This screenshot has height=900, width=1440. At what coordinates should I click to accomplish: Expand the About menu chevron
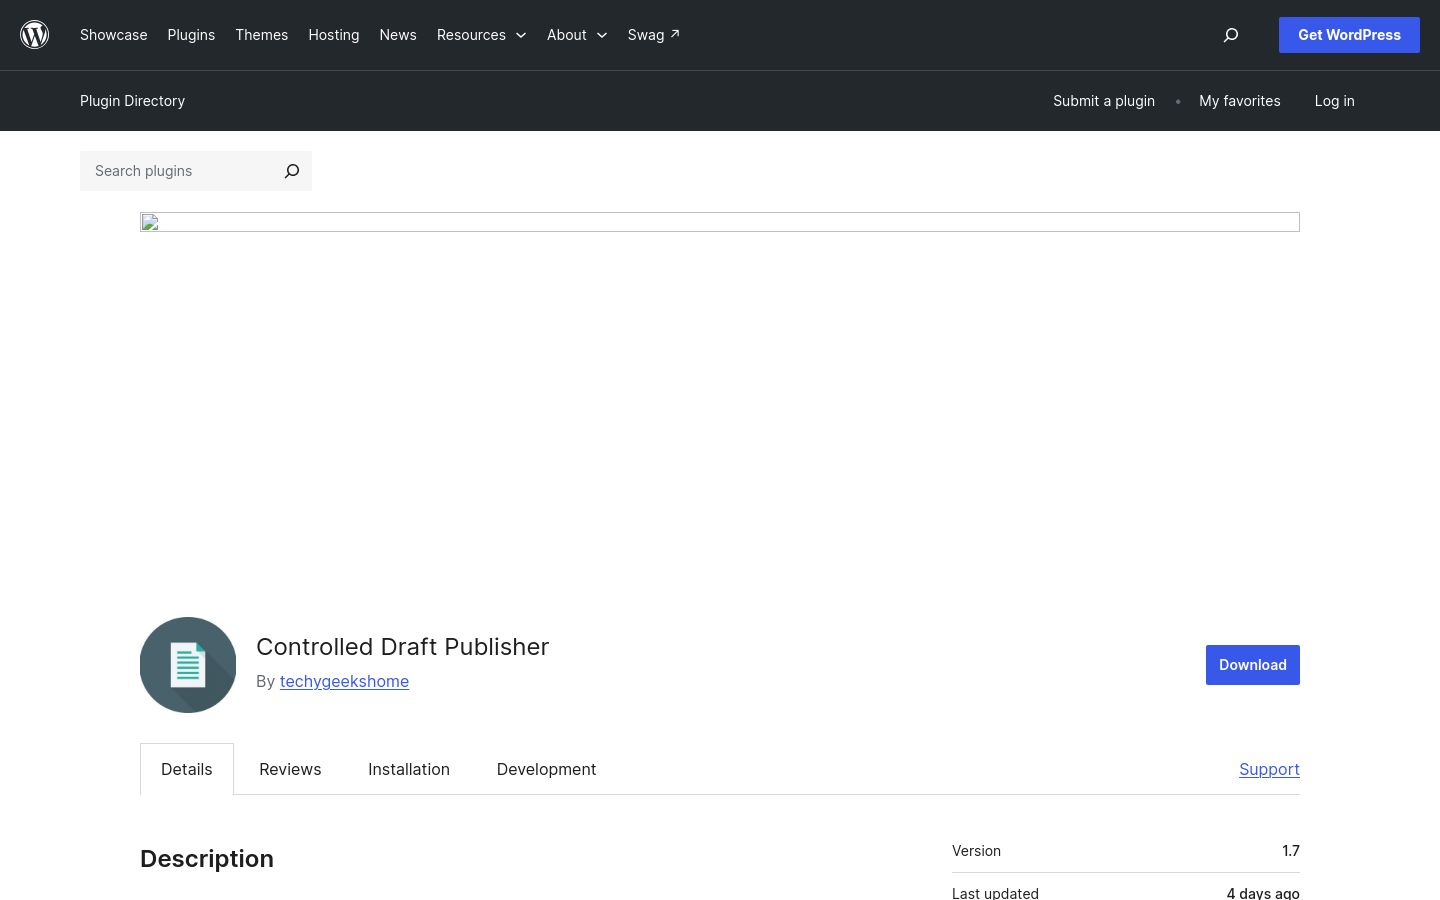(602, 35)
